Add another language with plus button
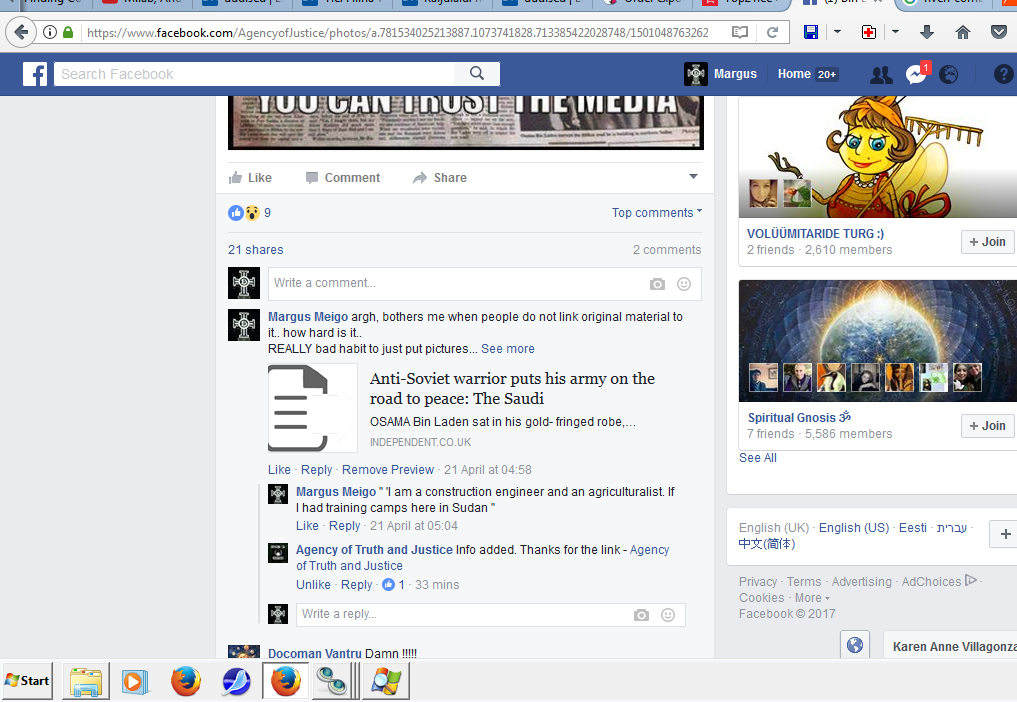 pos(1005,534)
